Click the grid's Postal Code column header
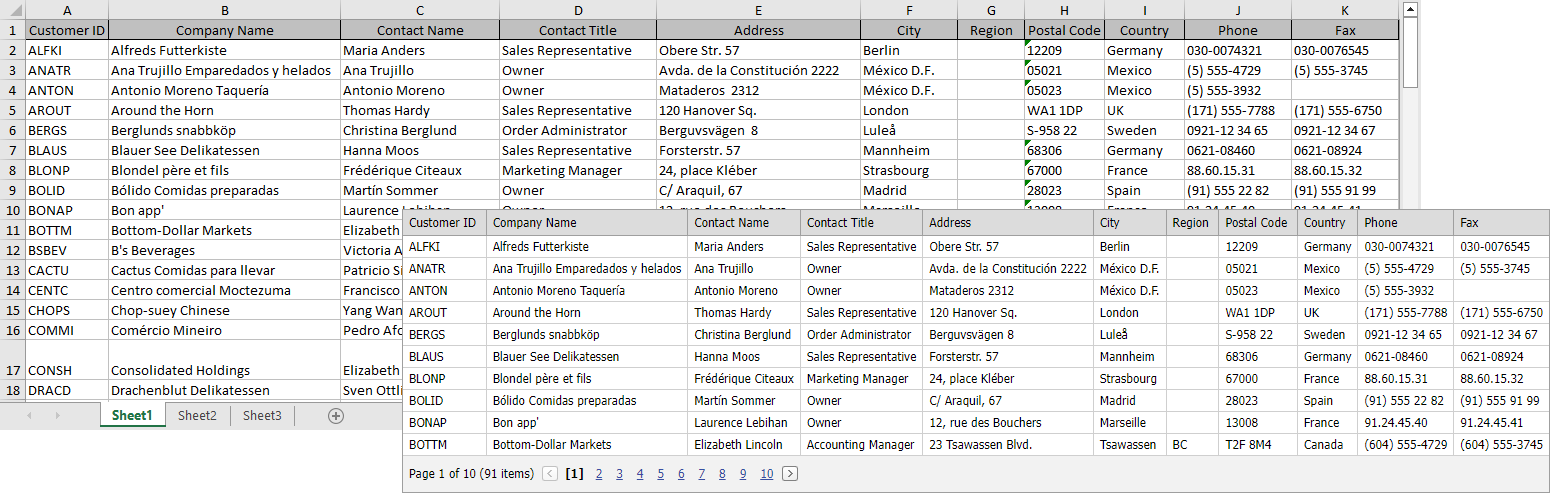 click(x=1257, y=223)
